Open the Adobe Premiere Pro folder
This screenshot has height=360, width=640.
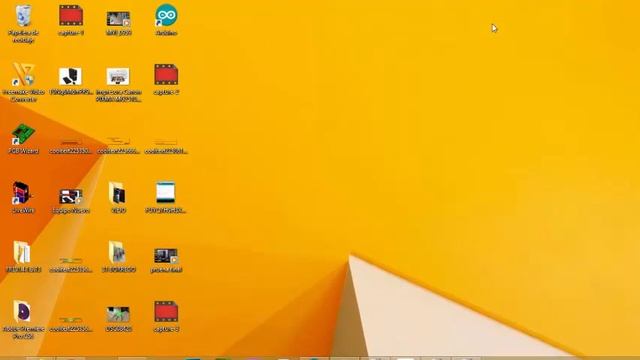point(22,311)
